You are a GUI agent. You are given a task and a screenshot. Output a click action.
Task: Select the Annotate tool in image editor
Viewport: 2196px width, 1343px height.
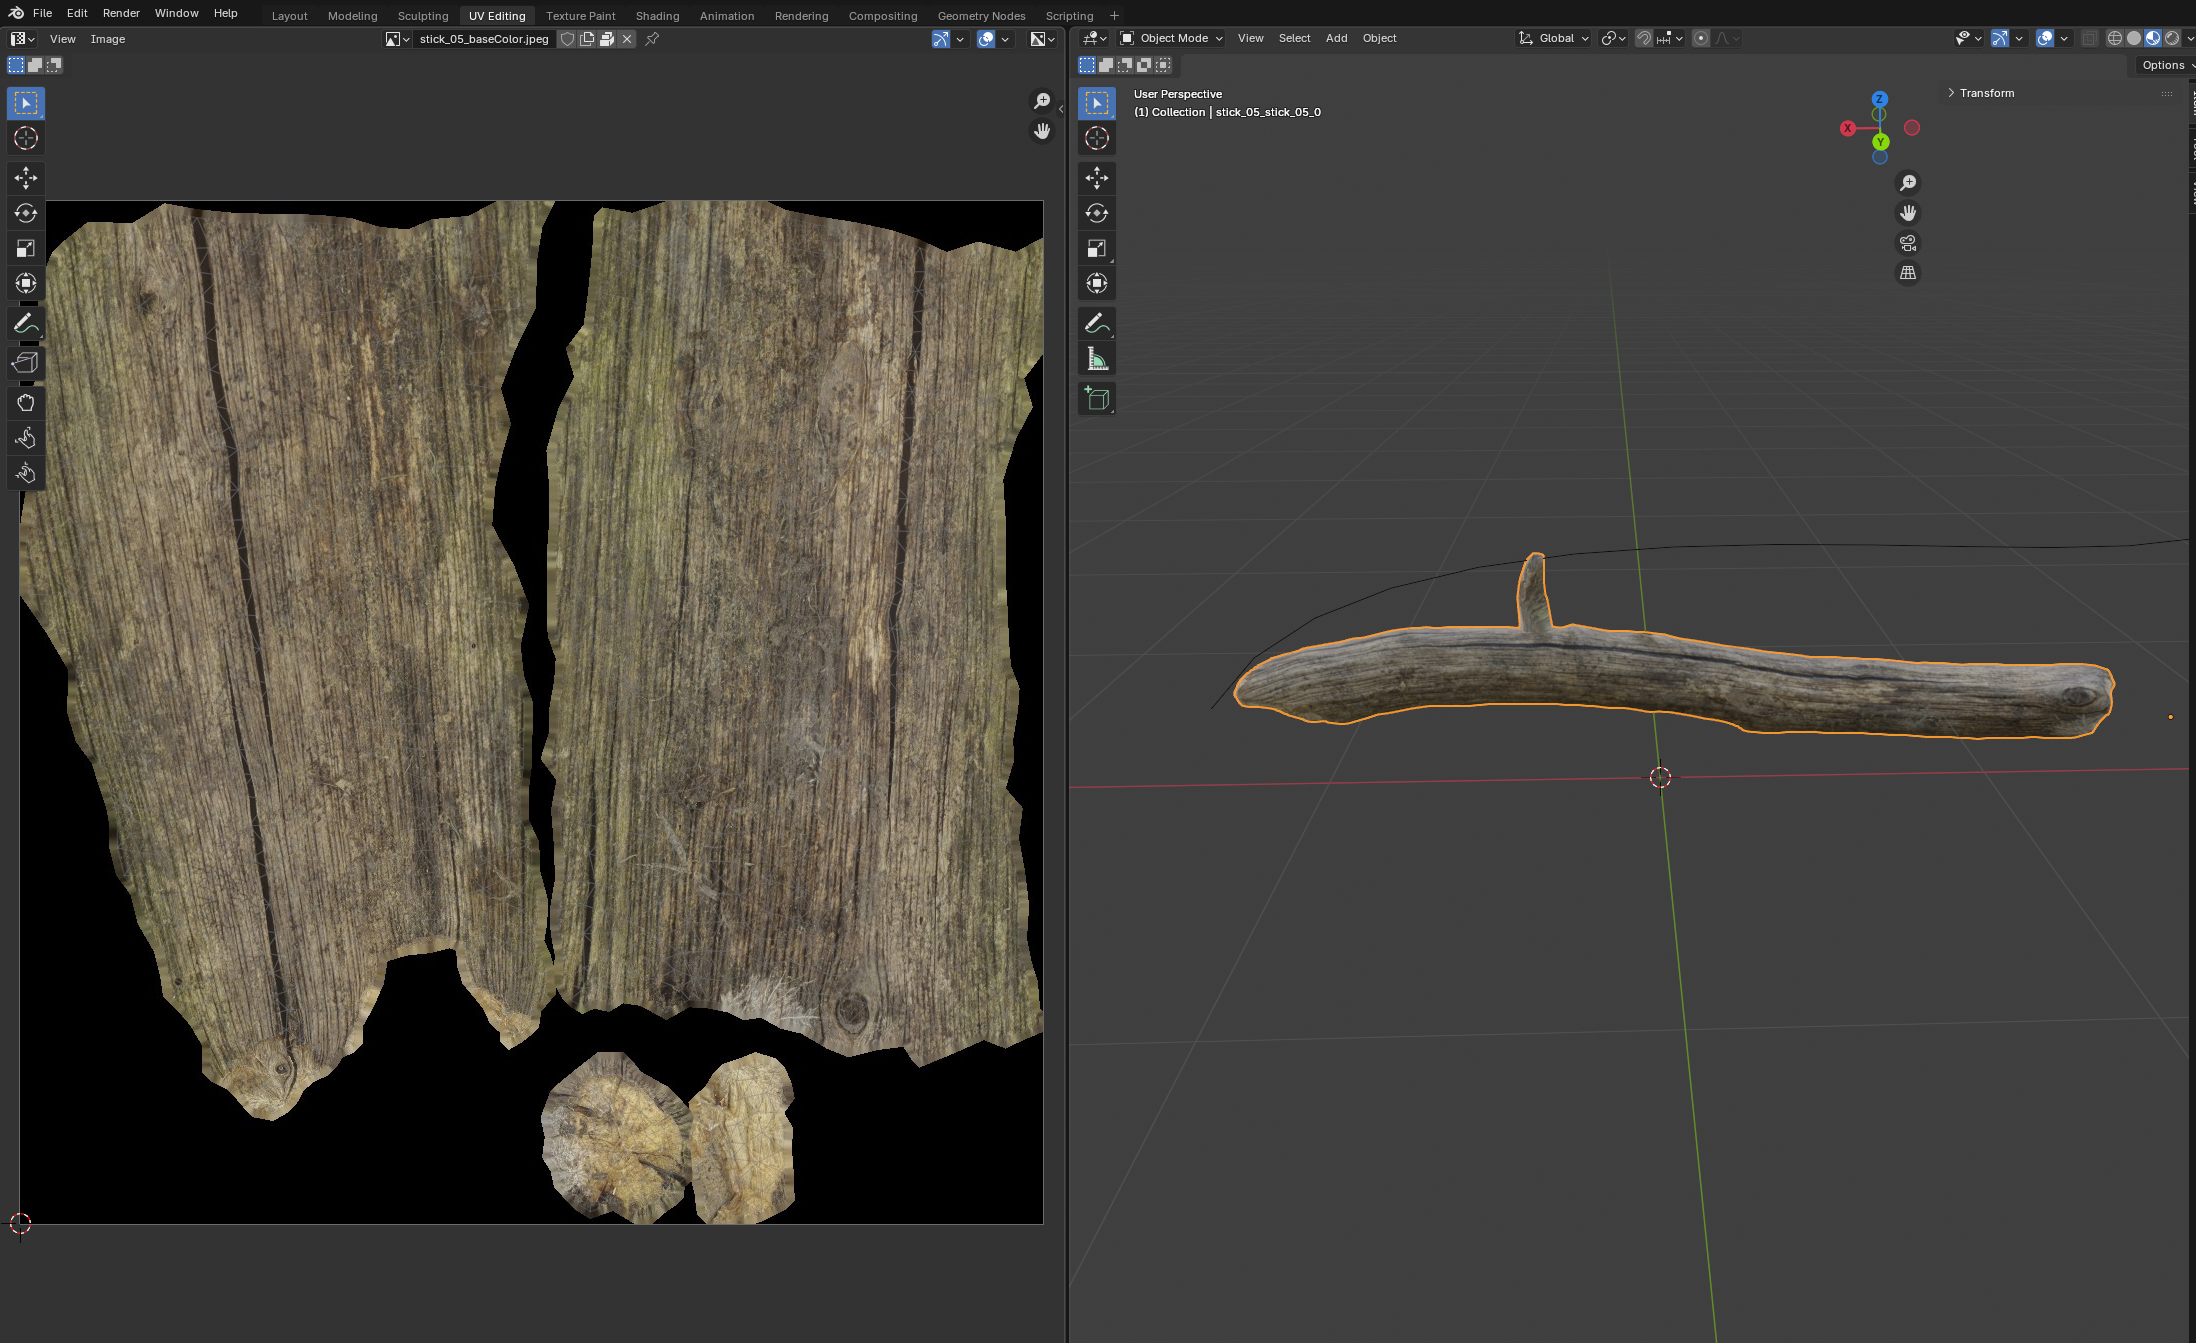26,324
